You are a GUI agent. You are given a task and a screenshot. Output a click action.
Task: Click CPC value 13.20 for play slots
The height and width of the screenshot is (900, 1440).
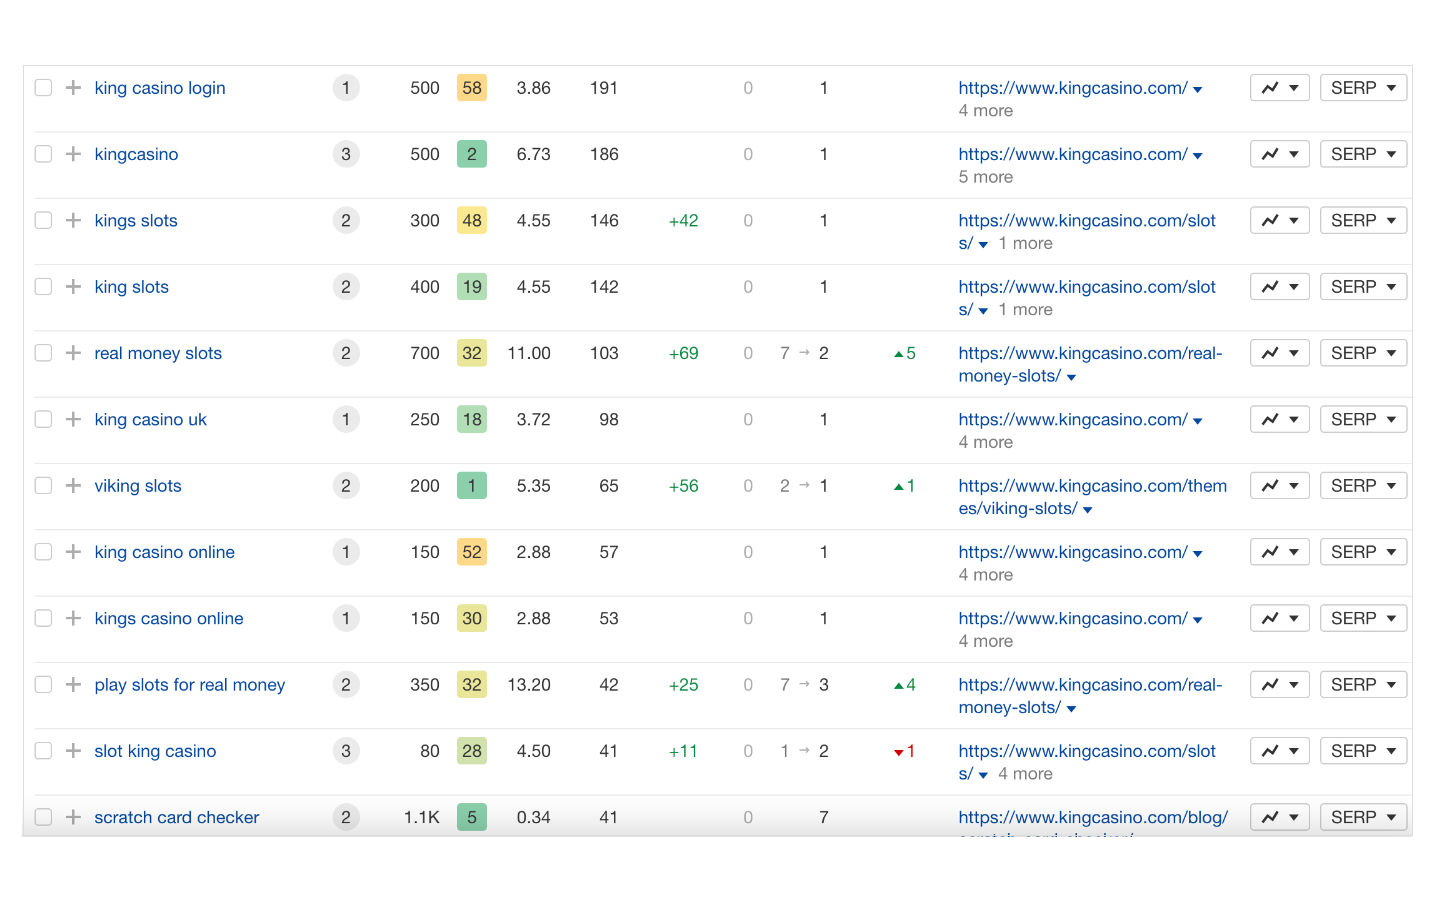[529, 685]
